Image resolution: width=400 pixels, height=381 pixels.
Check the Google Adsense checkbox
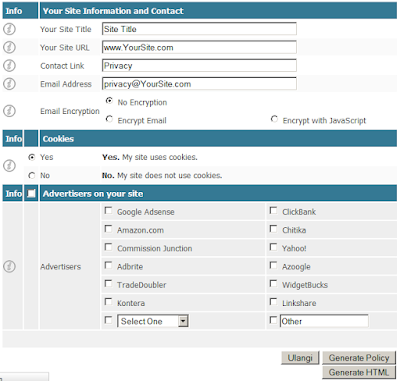108,210
